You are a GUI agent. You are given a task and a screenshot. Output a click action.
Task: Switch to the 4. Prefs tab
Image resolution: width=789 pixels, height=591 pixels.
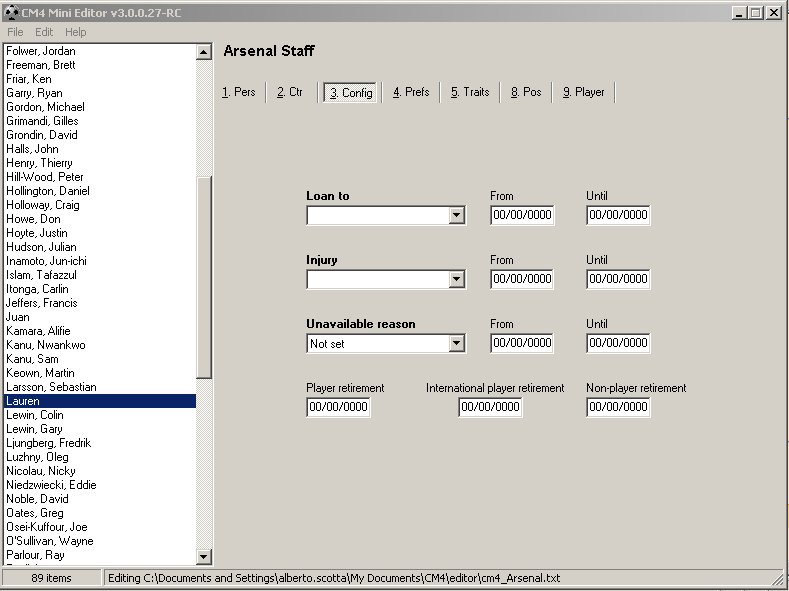point(411,92)
